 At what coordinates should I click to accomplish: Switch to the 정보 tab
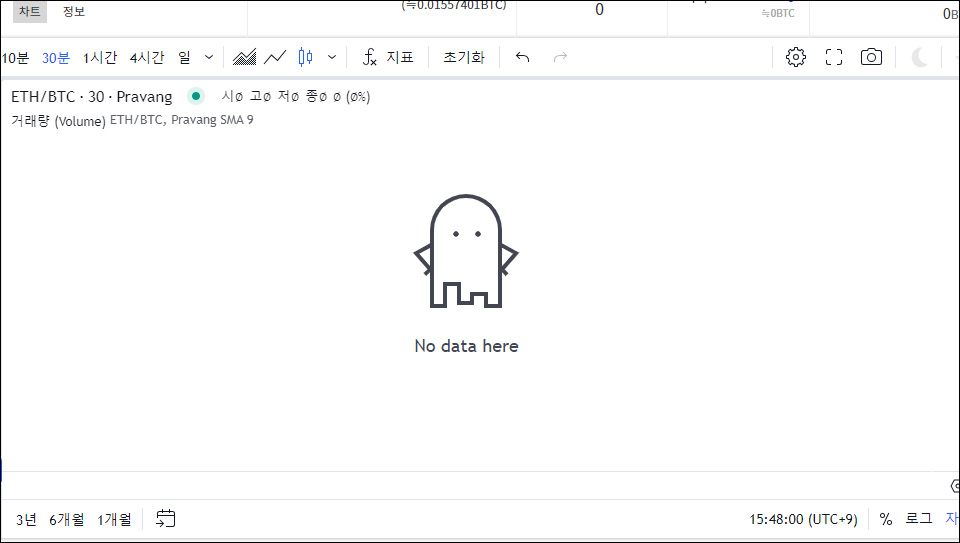[x=74, y=11]
